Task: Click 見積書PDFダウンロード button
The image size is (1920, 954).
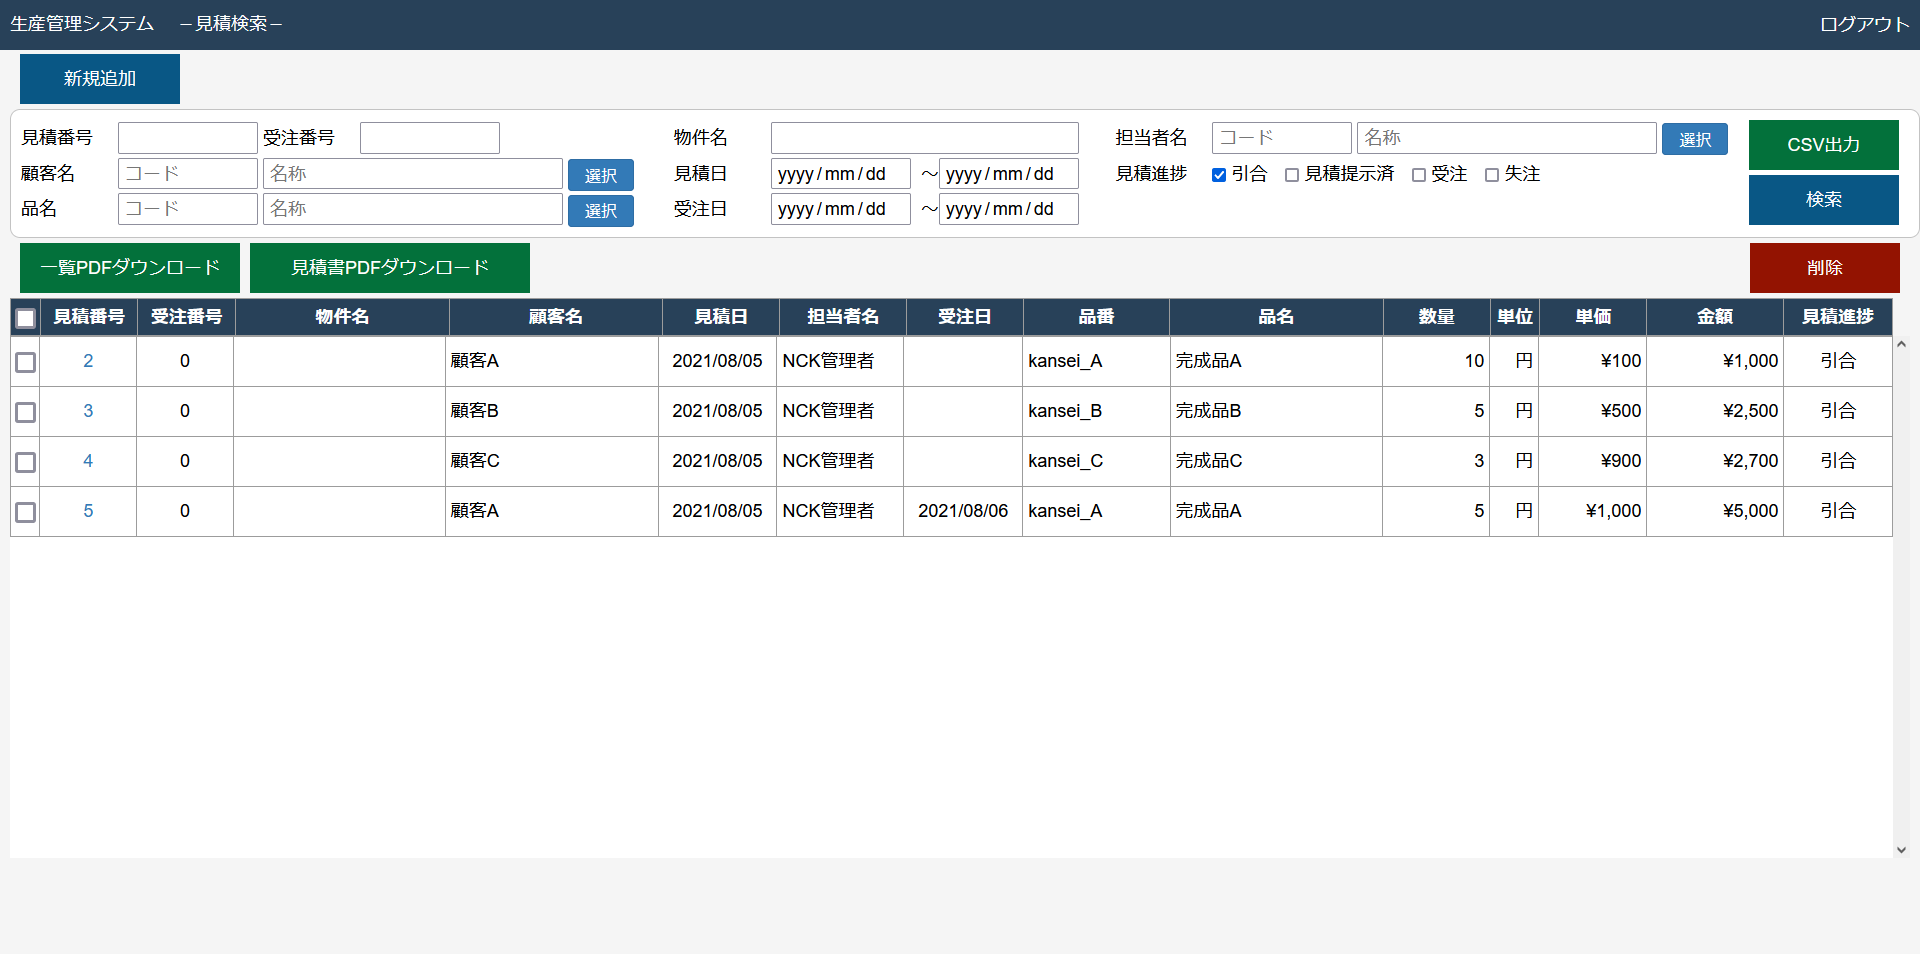Action: pos(389,268)
